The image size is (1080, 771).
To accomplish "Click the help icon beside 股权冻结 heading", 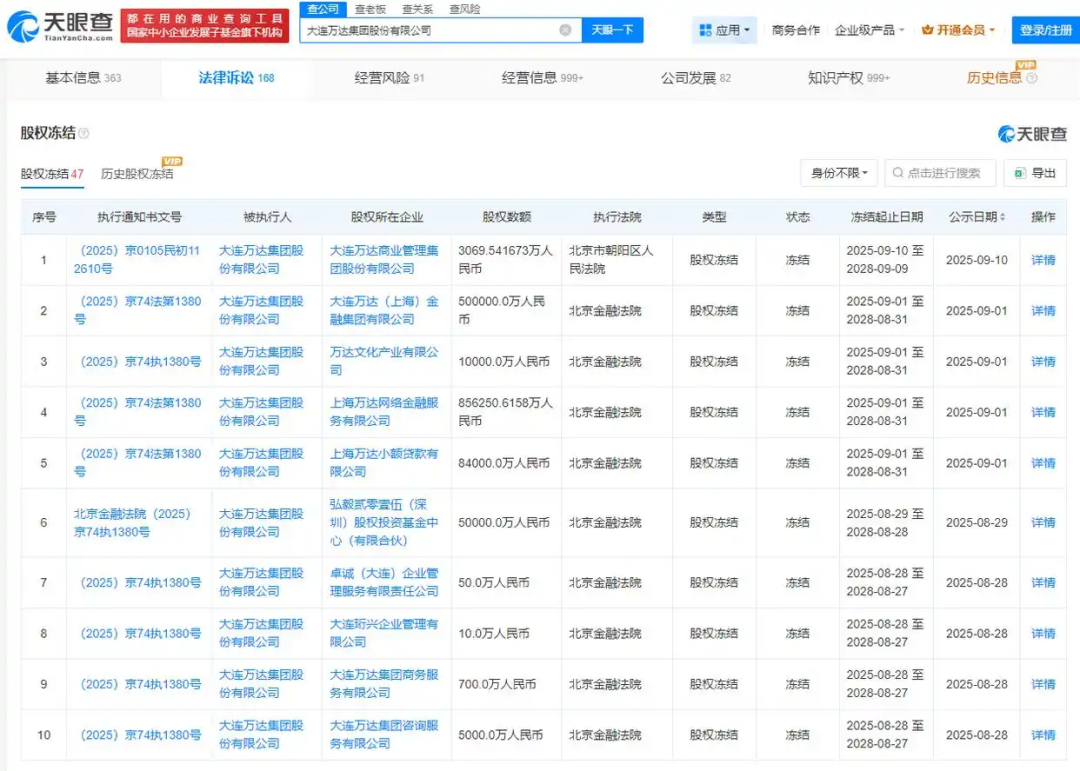I will [84, 133].
